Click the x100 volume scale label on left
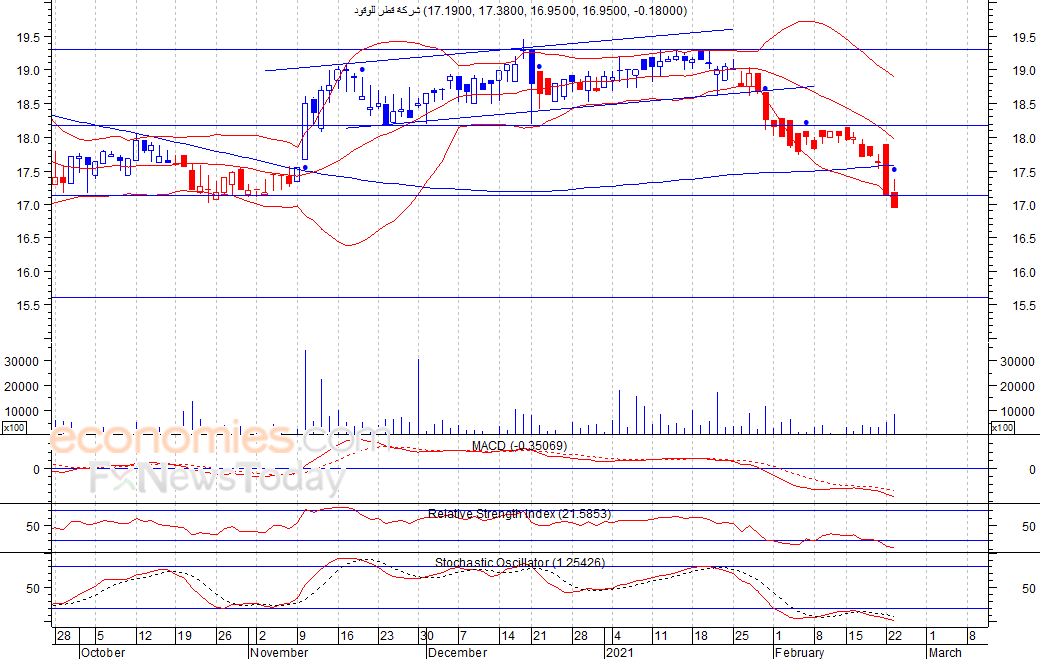Viewport: 1040px width, 659px height. (x=14, y=428)
